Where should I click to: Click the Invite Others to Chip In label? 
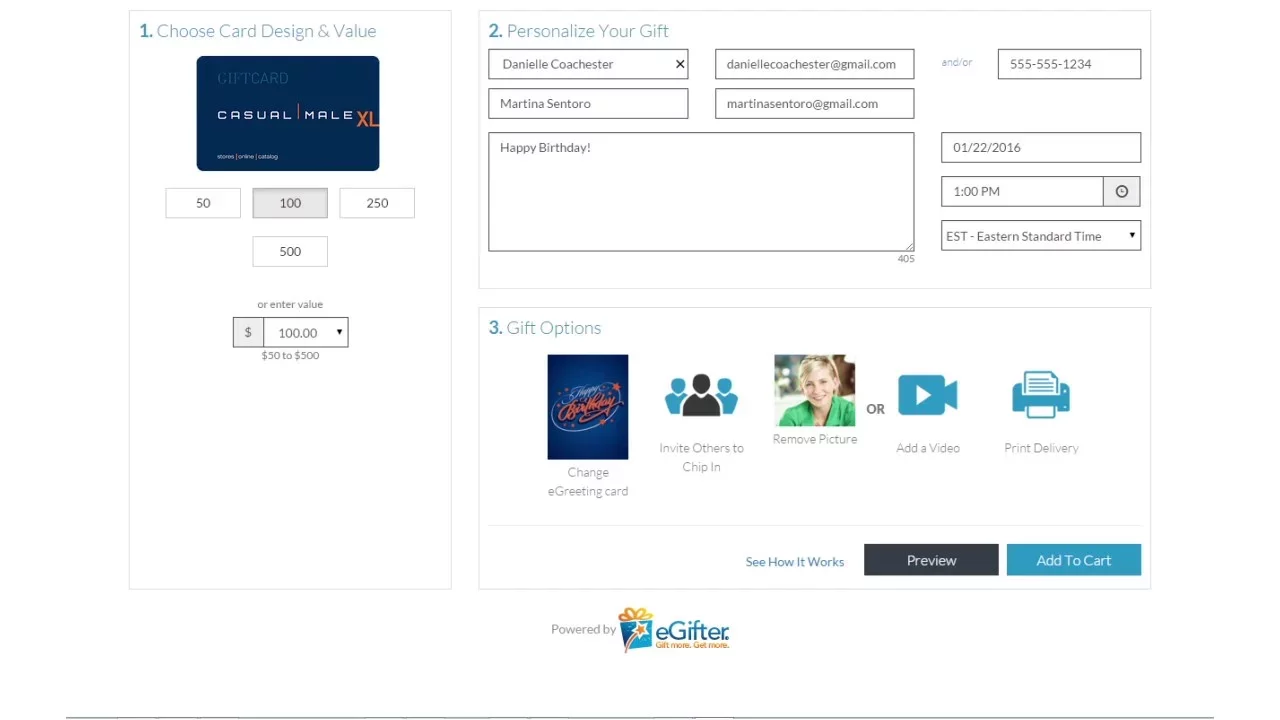(x=701, y=457)
